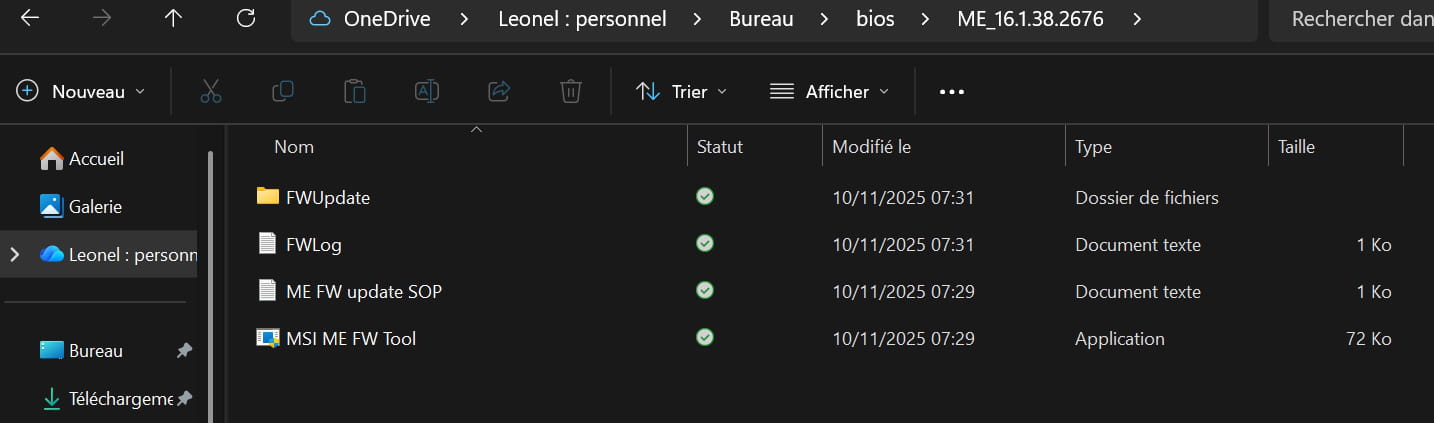
Task: Open the FWUpdate folder
Action: point(327,198)
